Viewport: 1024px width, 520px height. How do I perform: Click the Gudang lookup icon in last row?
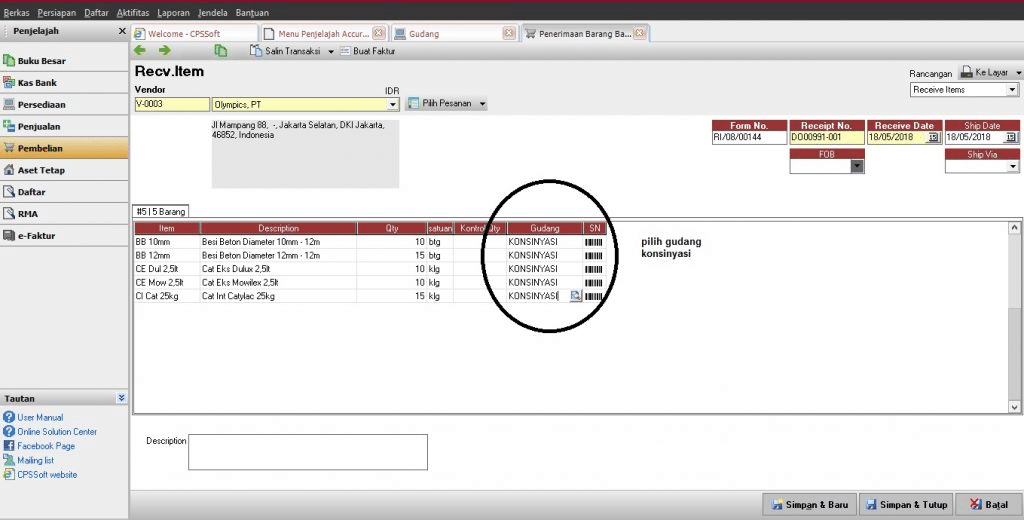coord(575,297)
